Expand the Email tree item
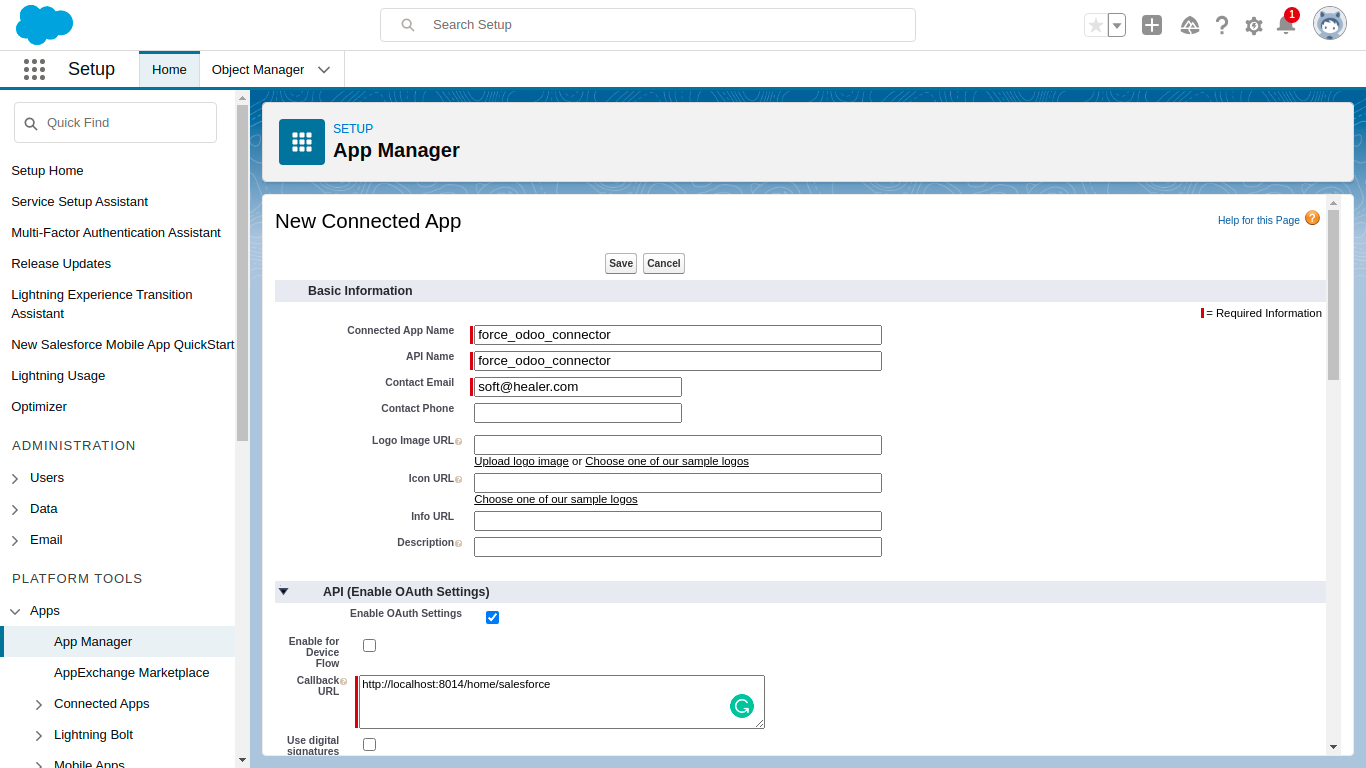1366x768 pixels. pos(15,541)
